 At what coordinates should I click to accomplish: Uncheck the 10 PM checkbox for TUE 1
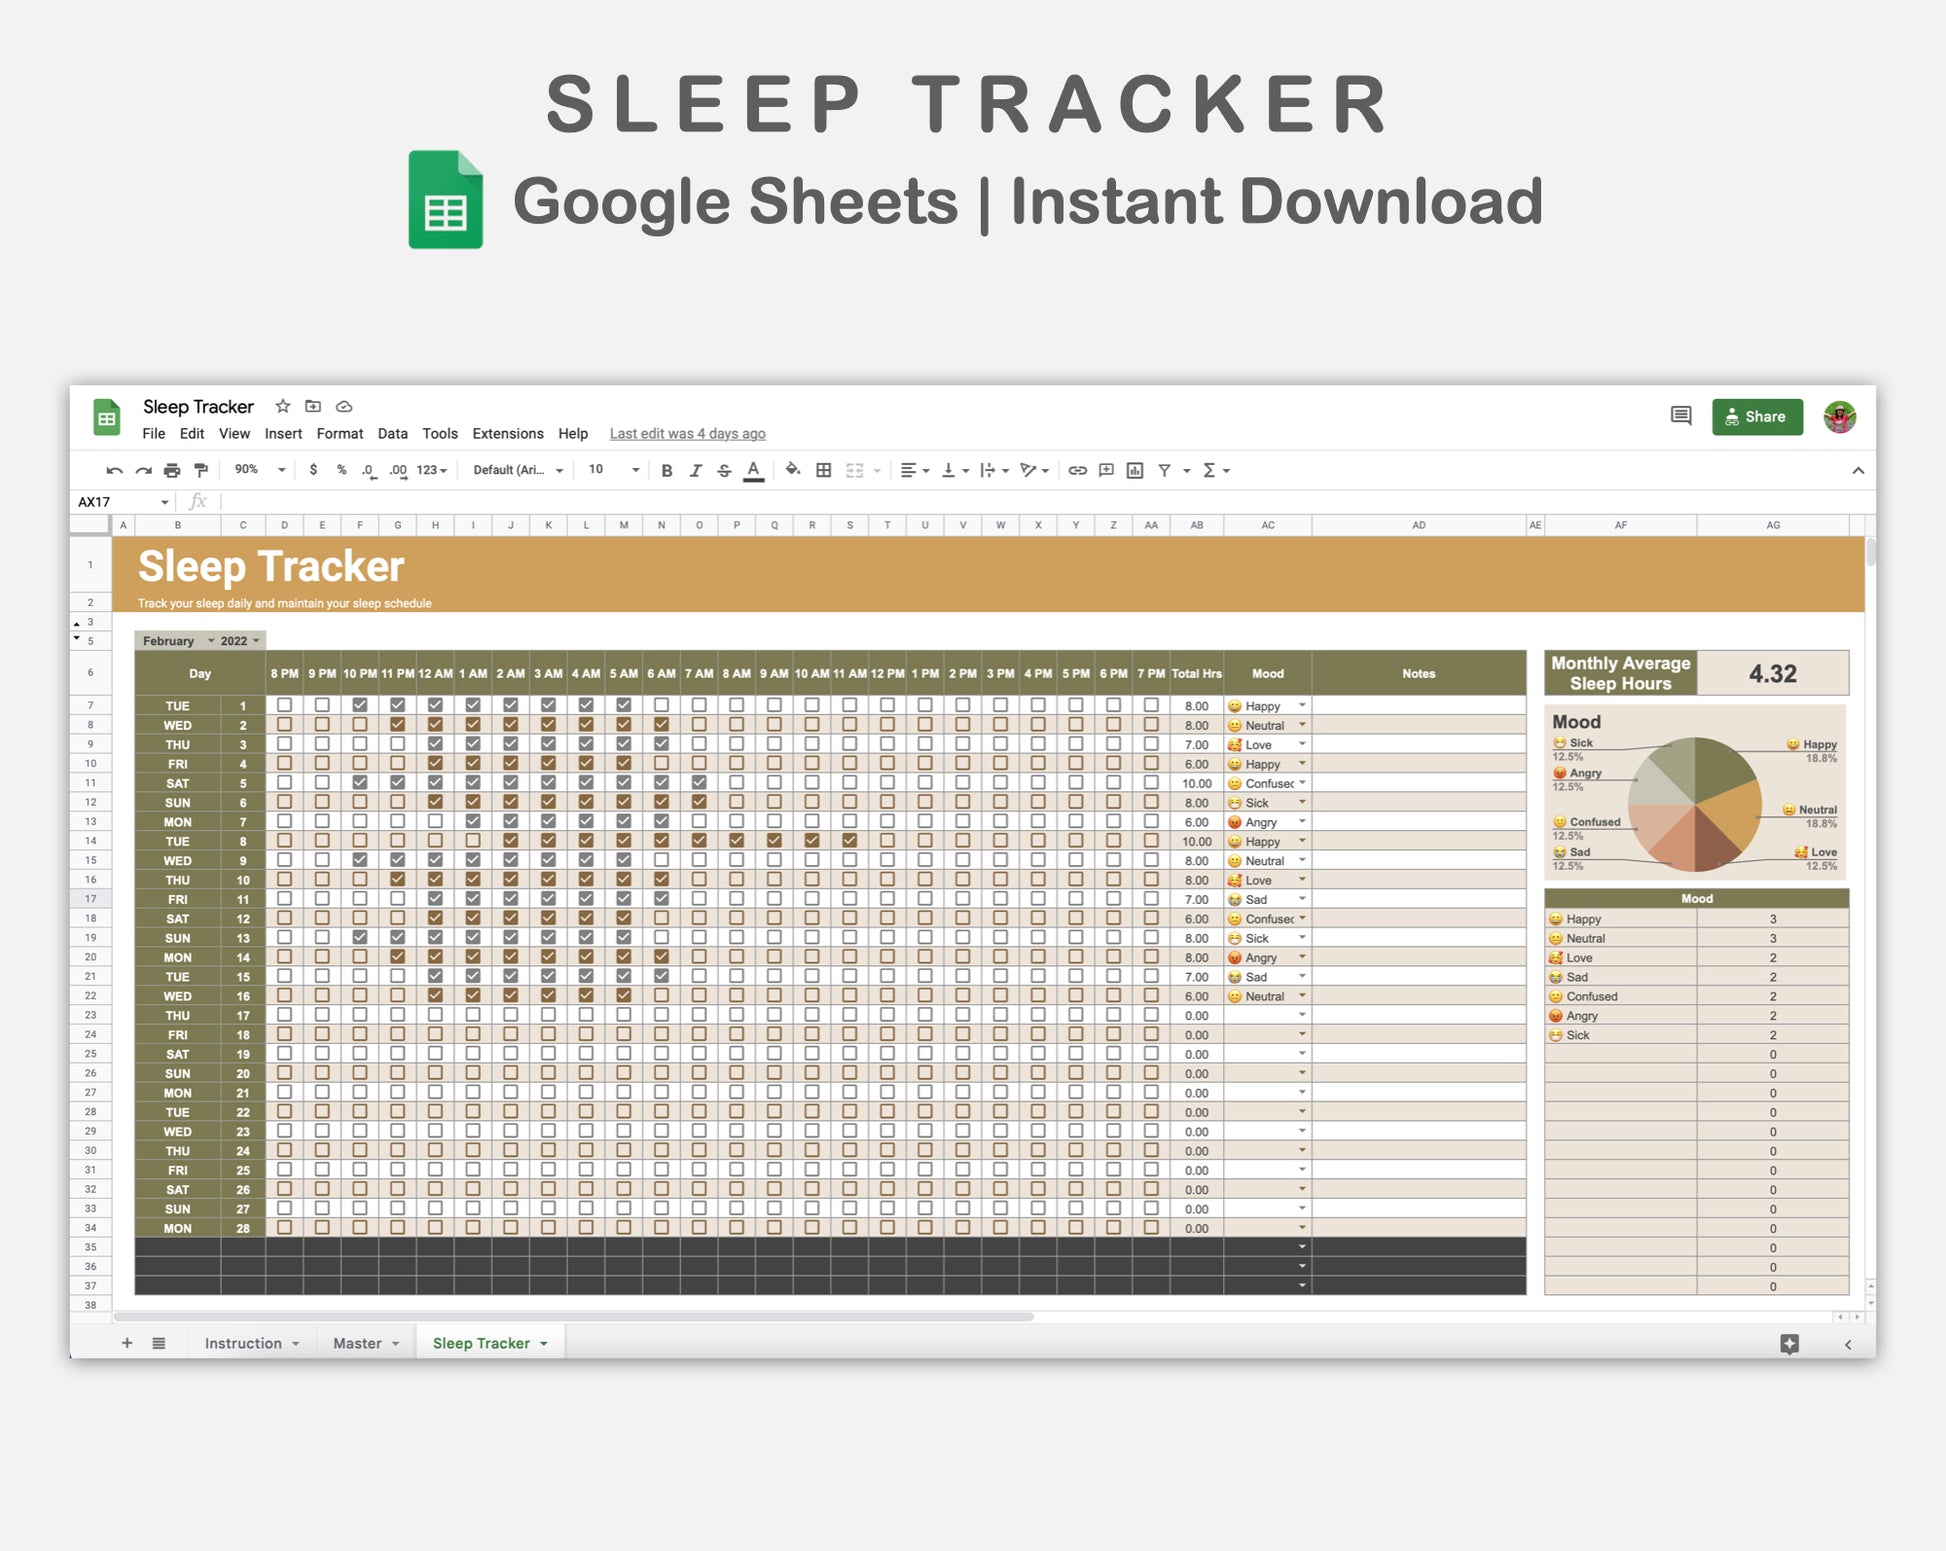360,705
